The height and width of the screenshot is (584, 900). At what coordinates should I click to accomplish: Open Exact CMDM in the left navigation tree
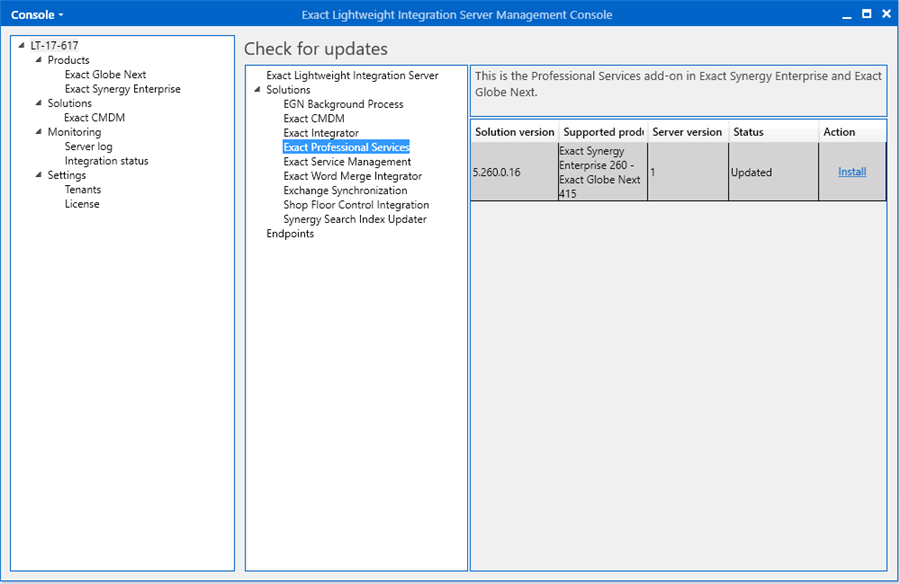click(x=95, y=117)
